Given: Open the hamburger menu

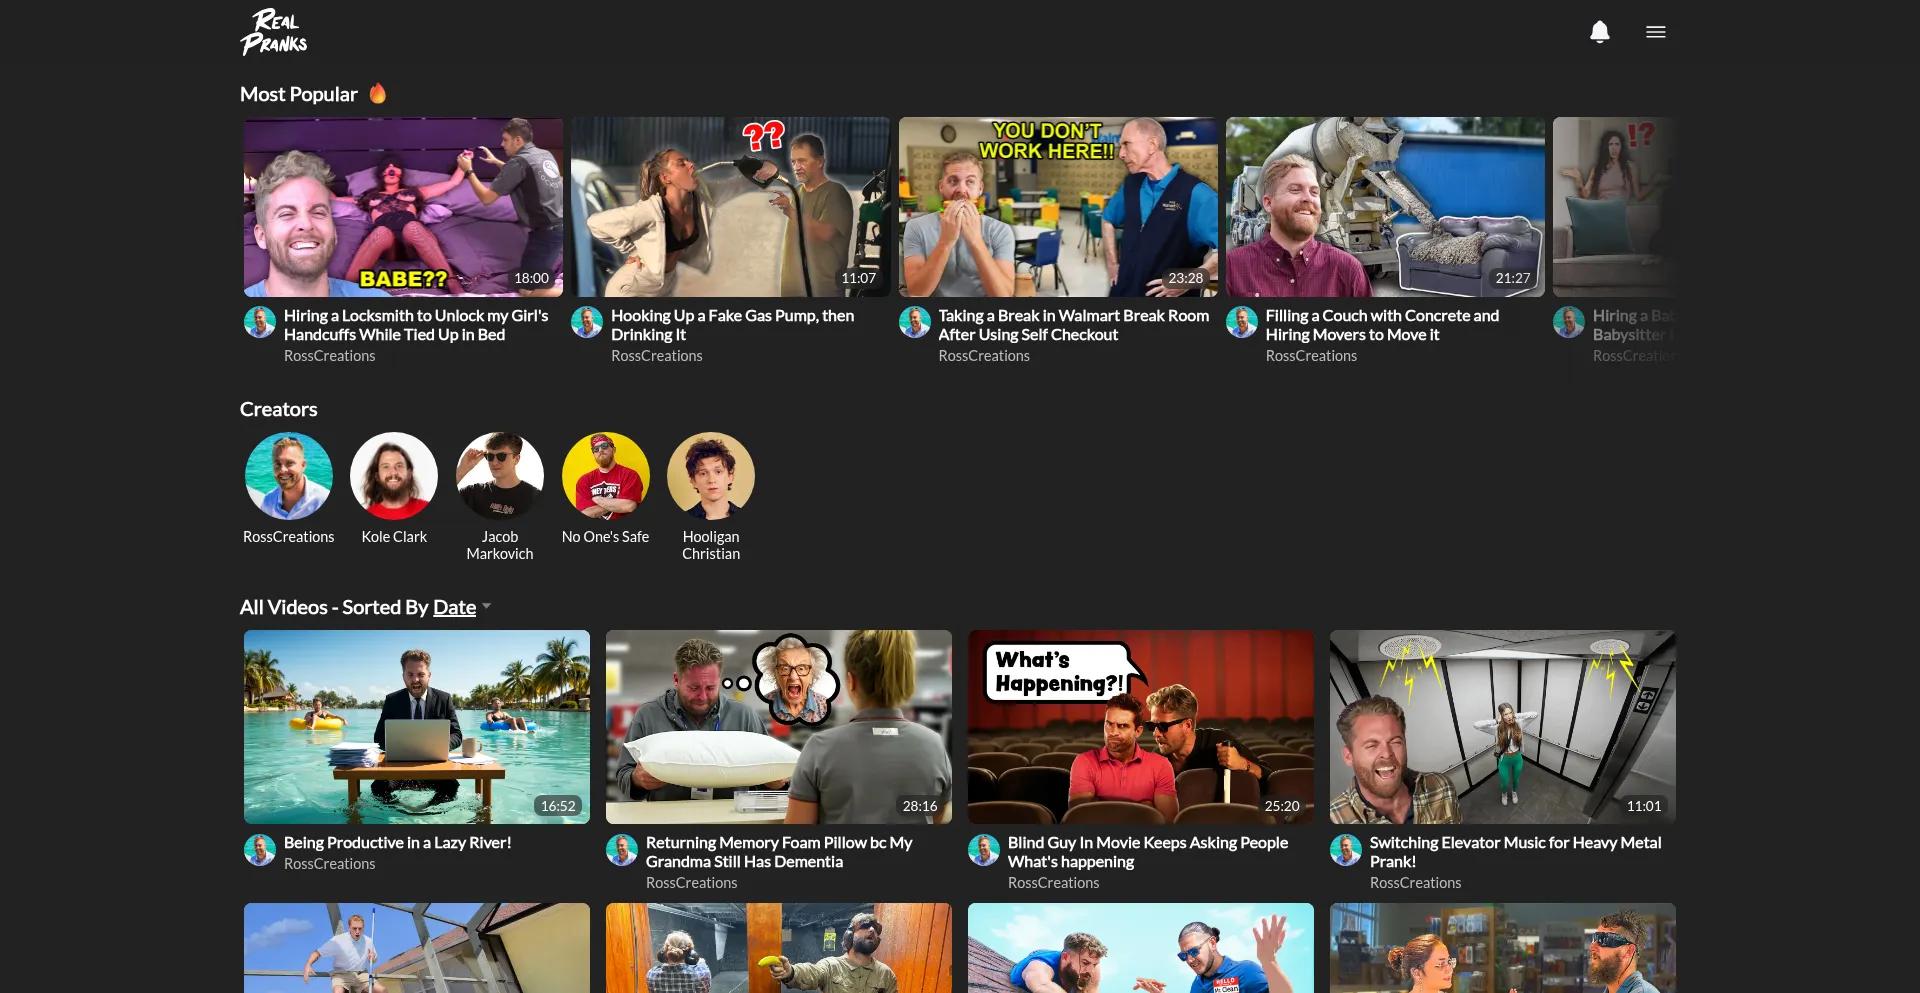Looking at the screenshot, I should [x=1655, y=32].
